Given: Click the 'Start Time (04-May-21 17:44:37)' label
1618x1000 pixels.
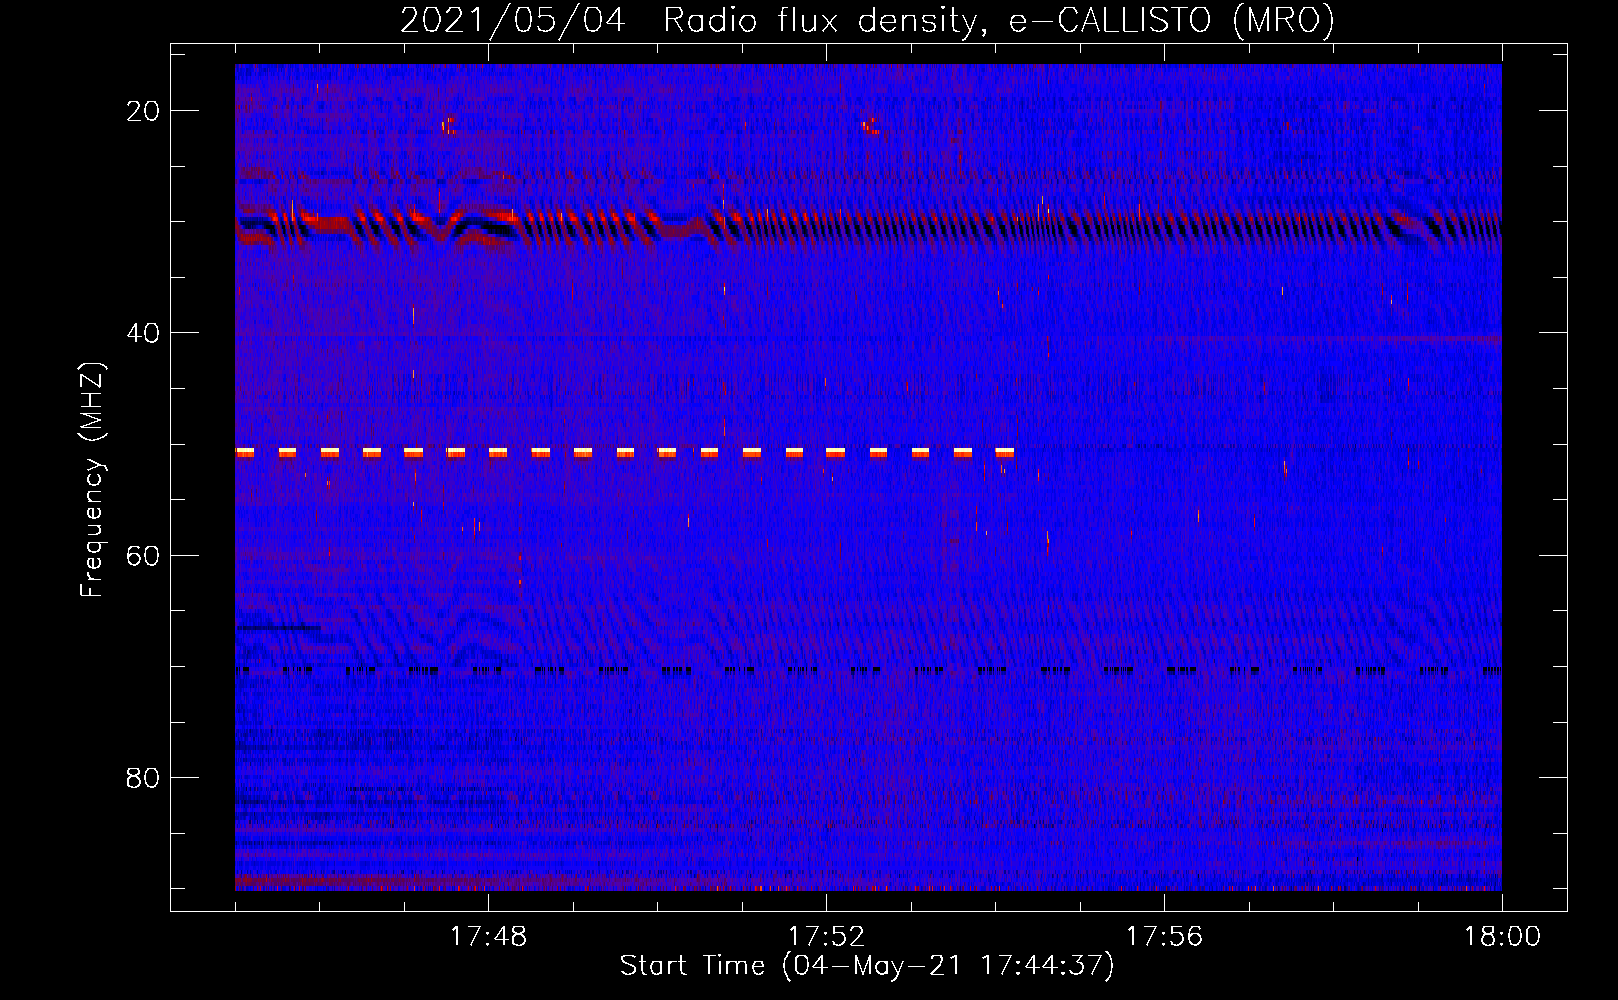Looking at the screenshot, I should [867, 966].
